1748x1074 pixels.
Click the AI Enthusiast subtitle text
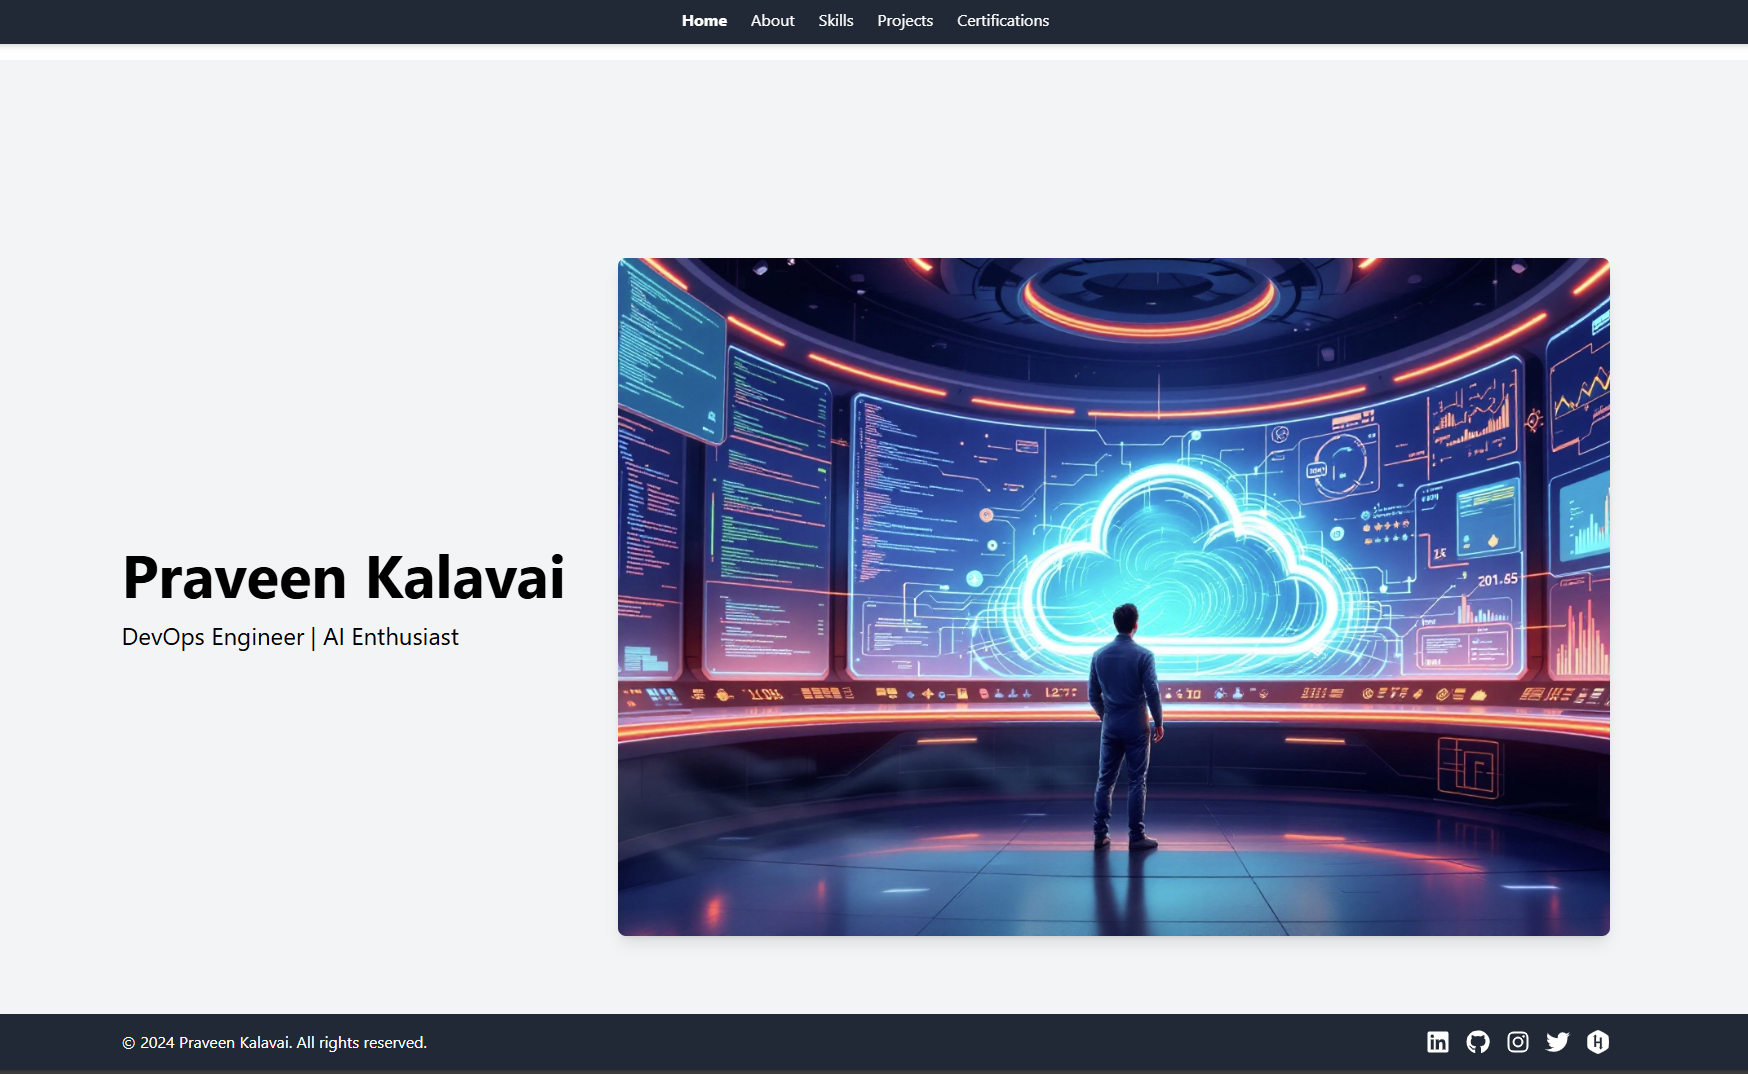[x=391, y=637]
